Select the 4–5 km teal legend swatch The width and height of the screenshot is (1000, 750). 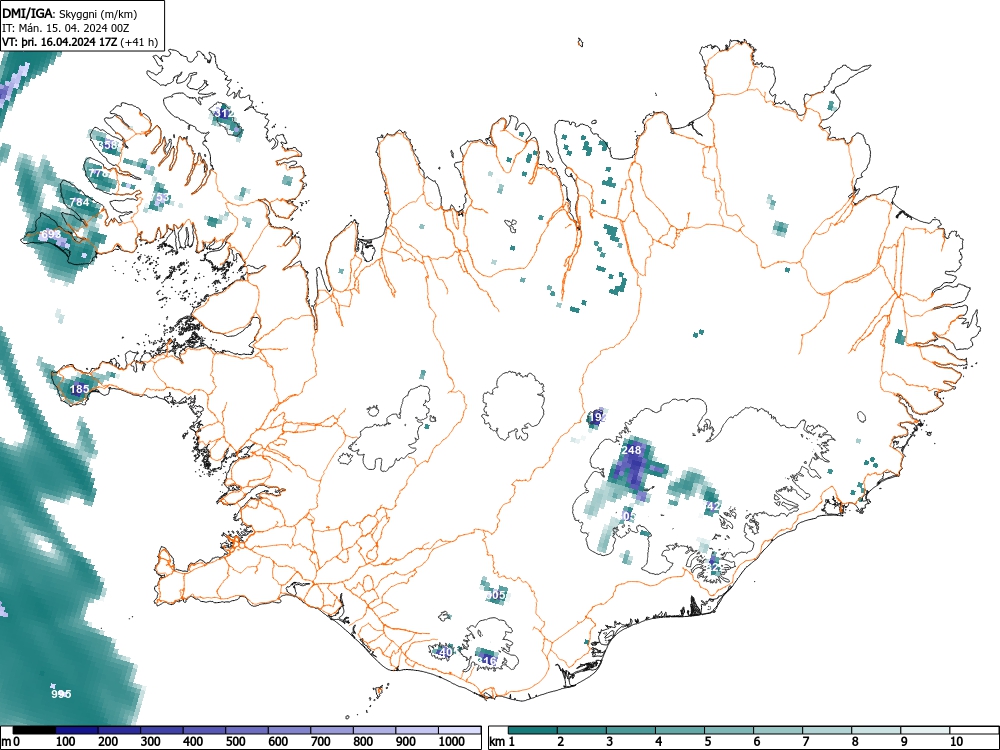[680, 730]
